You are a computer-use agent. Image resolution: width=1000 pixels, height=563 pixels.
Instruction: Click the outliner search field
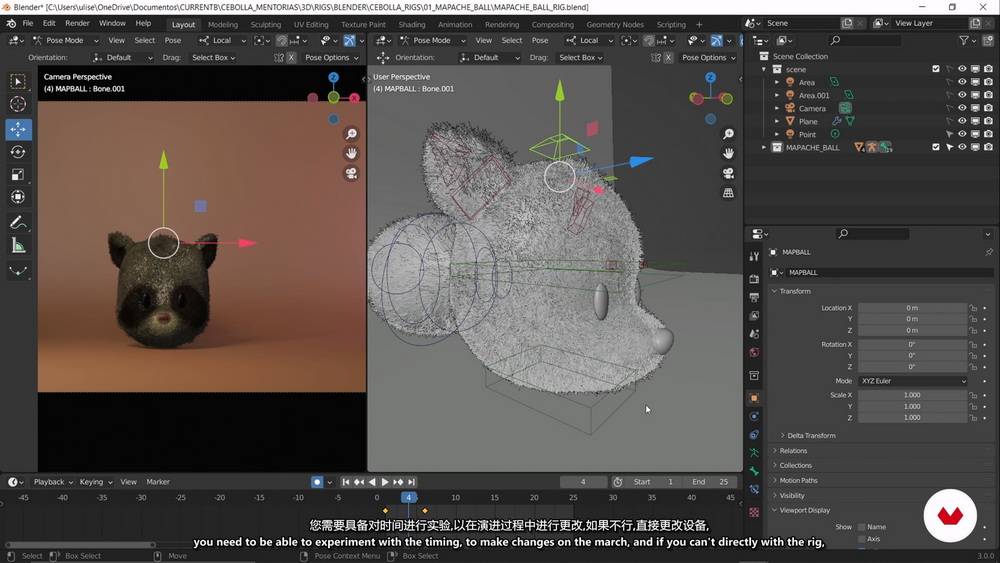[865, 40]
